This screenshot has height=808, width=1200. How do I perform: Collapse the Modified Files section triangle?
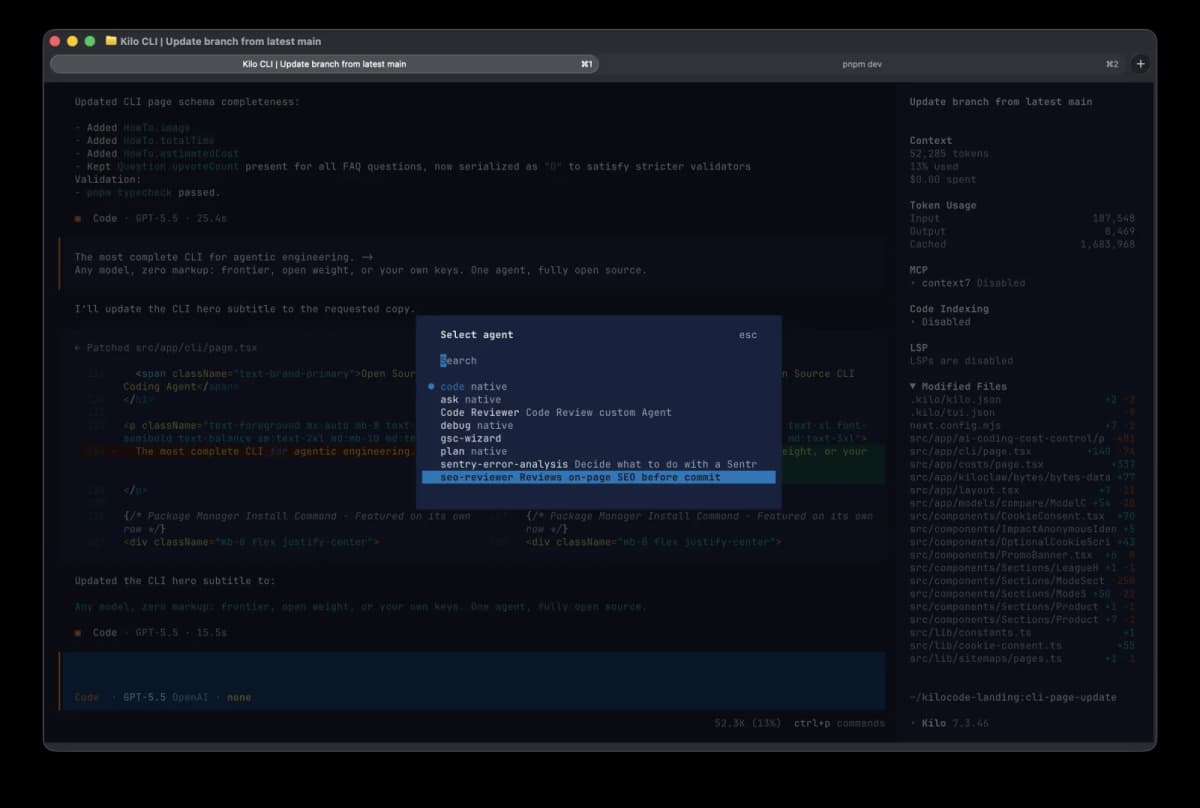(913, 386)
